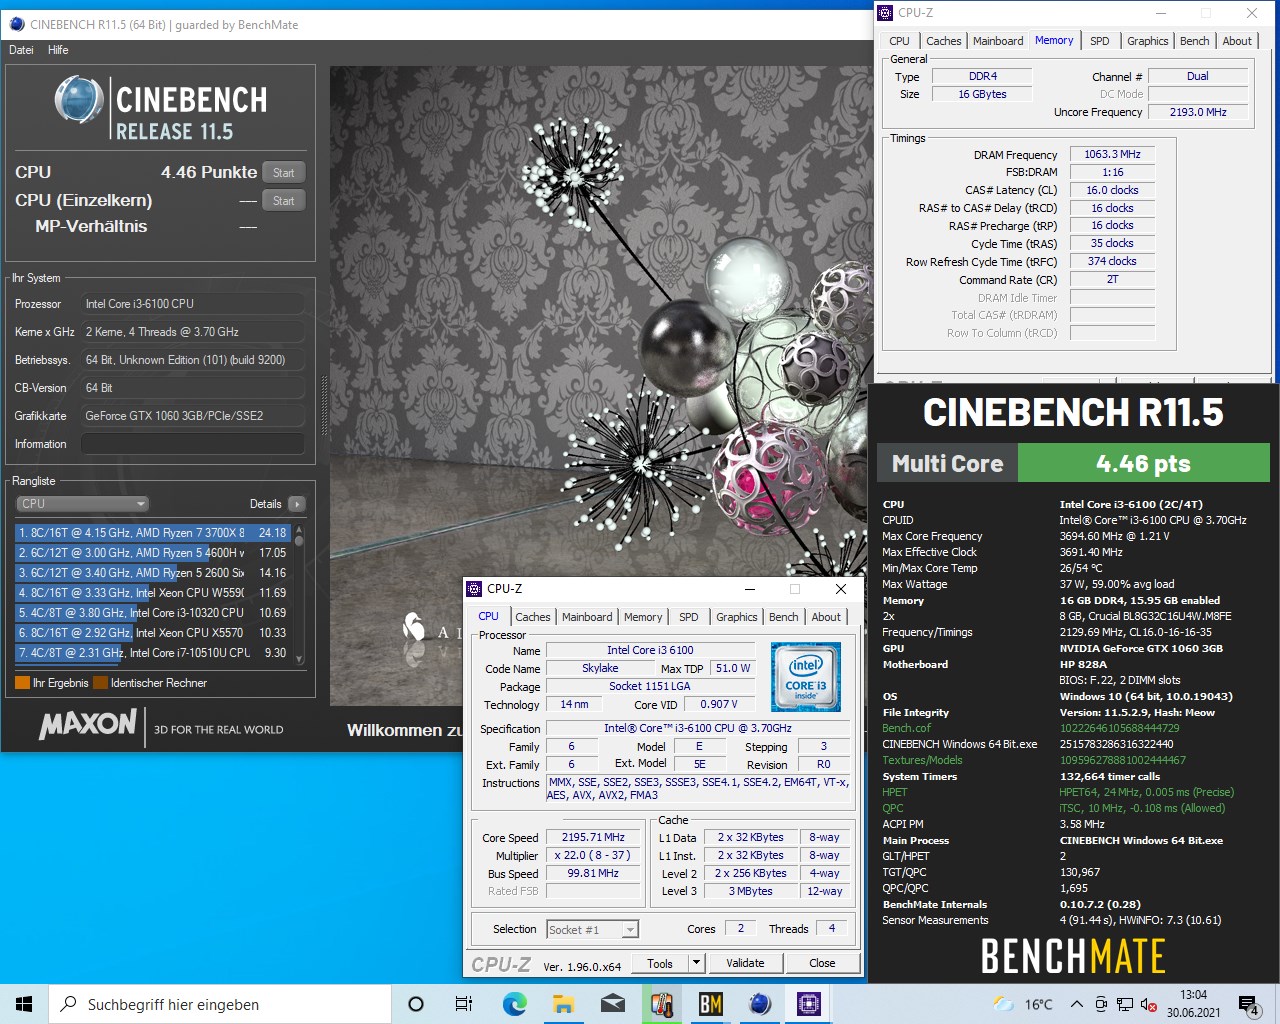
Task: Open the Mail app in the taskbar
Action: click(613, 1004)
